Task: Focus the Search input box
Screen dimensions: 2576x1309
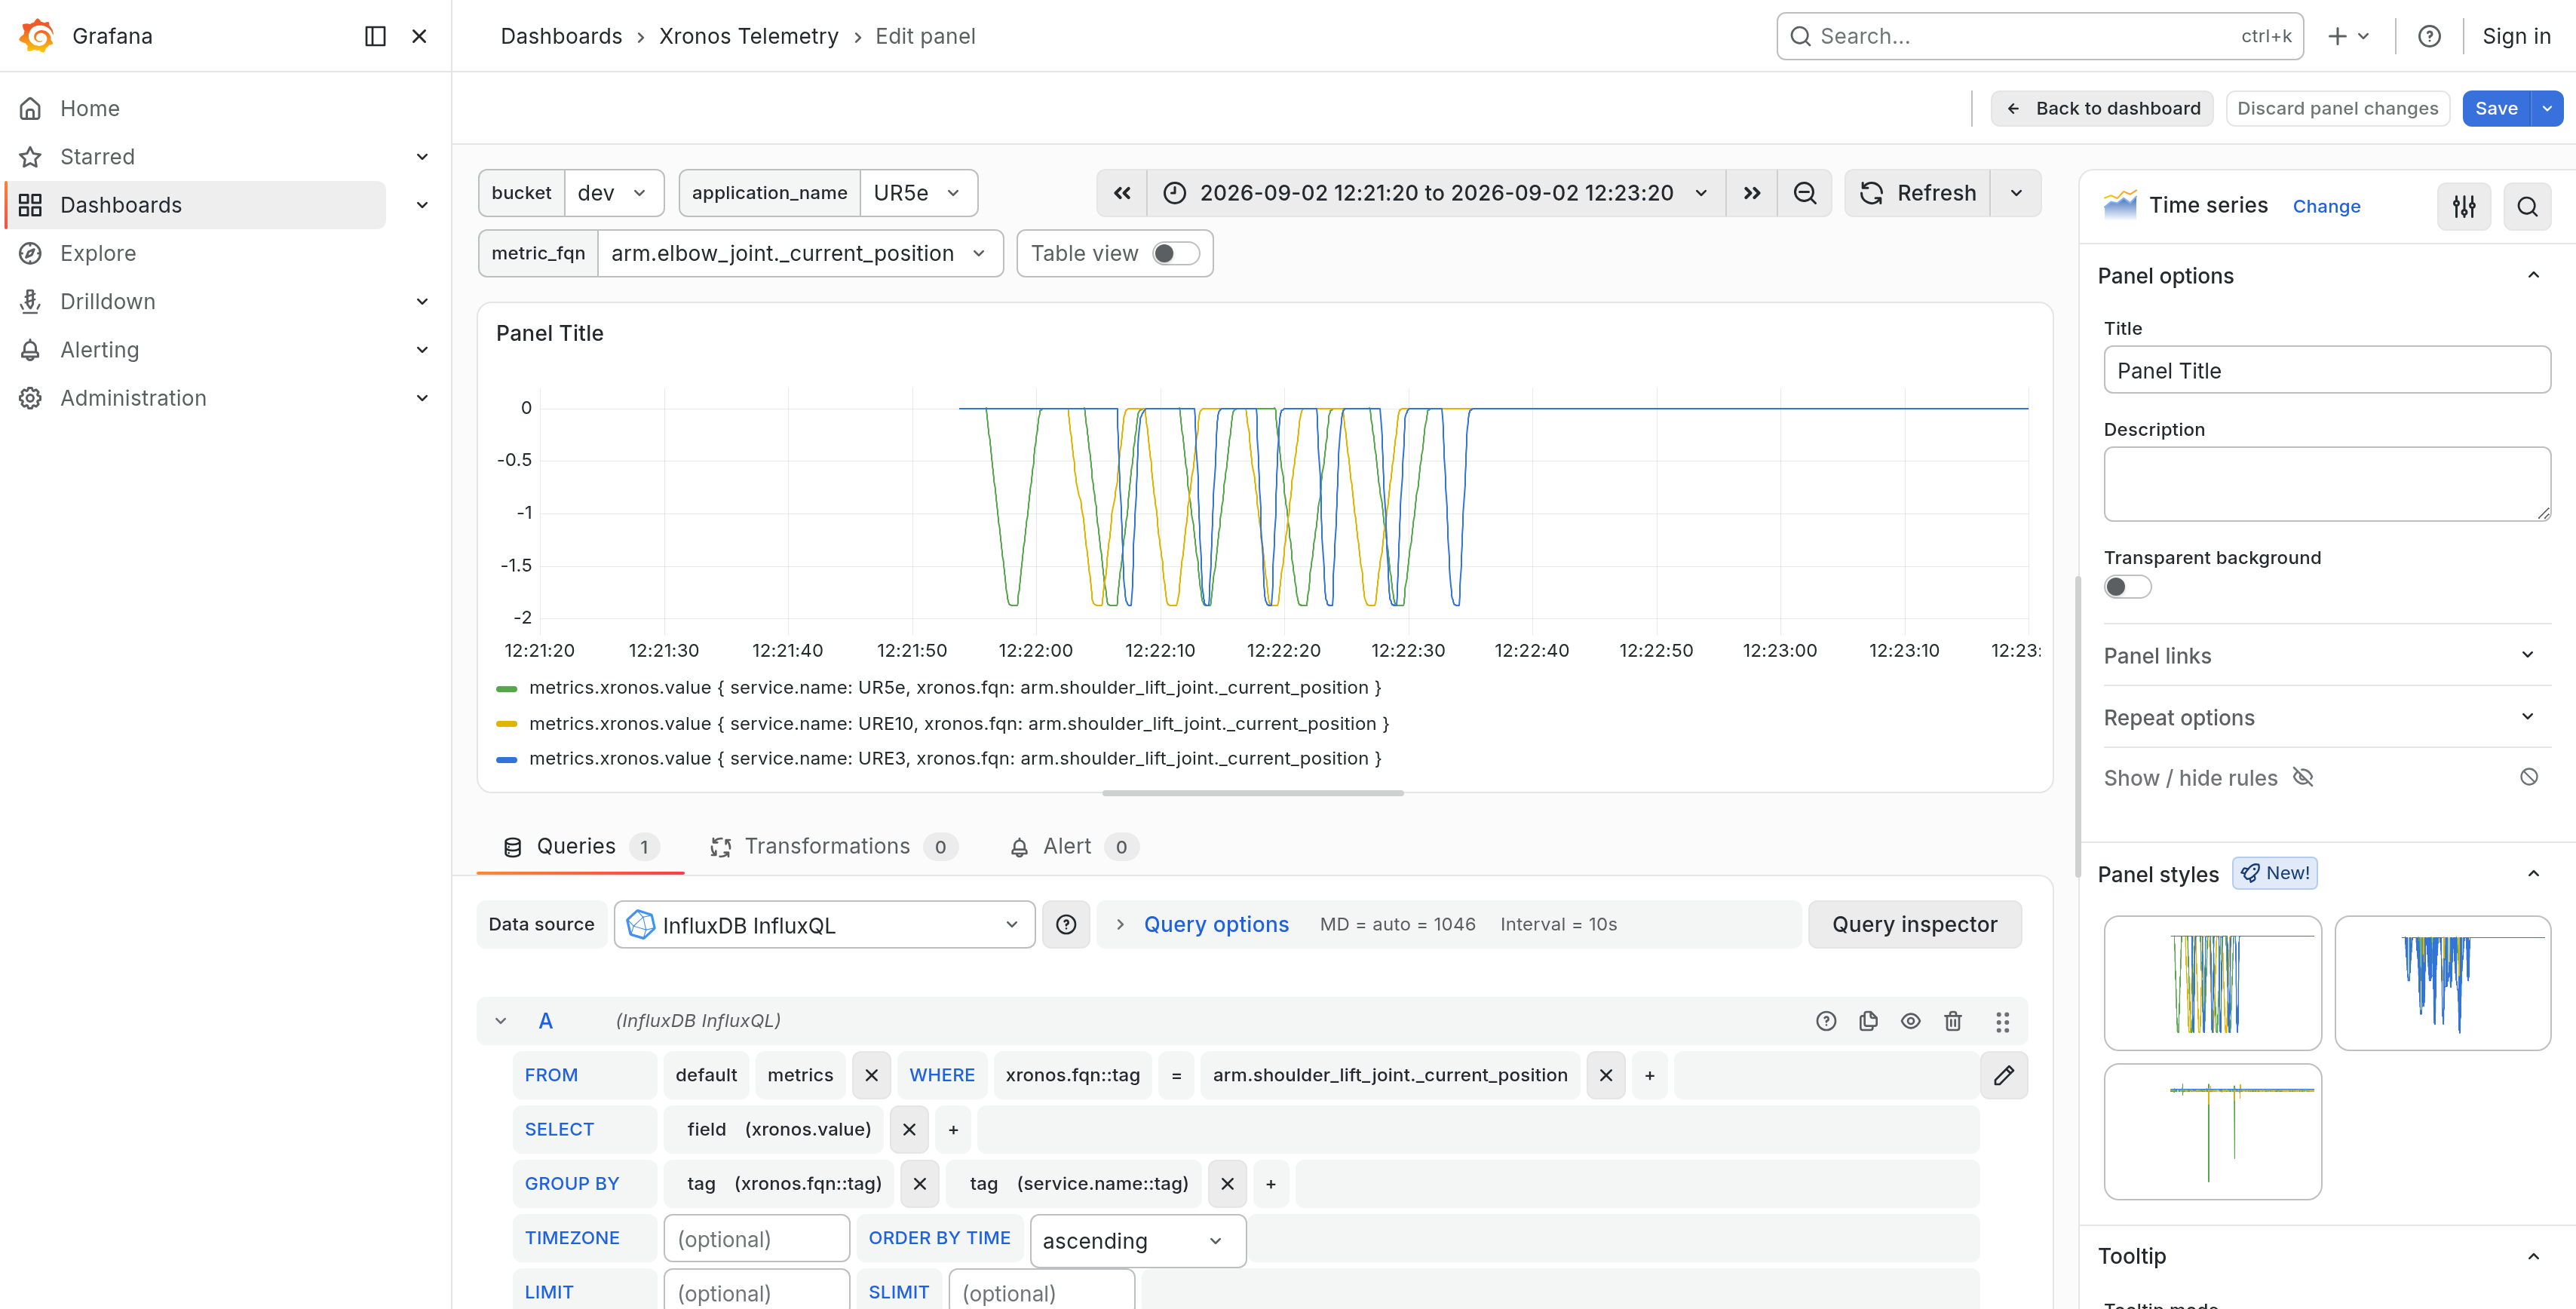Action: 2040,36
